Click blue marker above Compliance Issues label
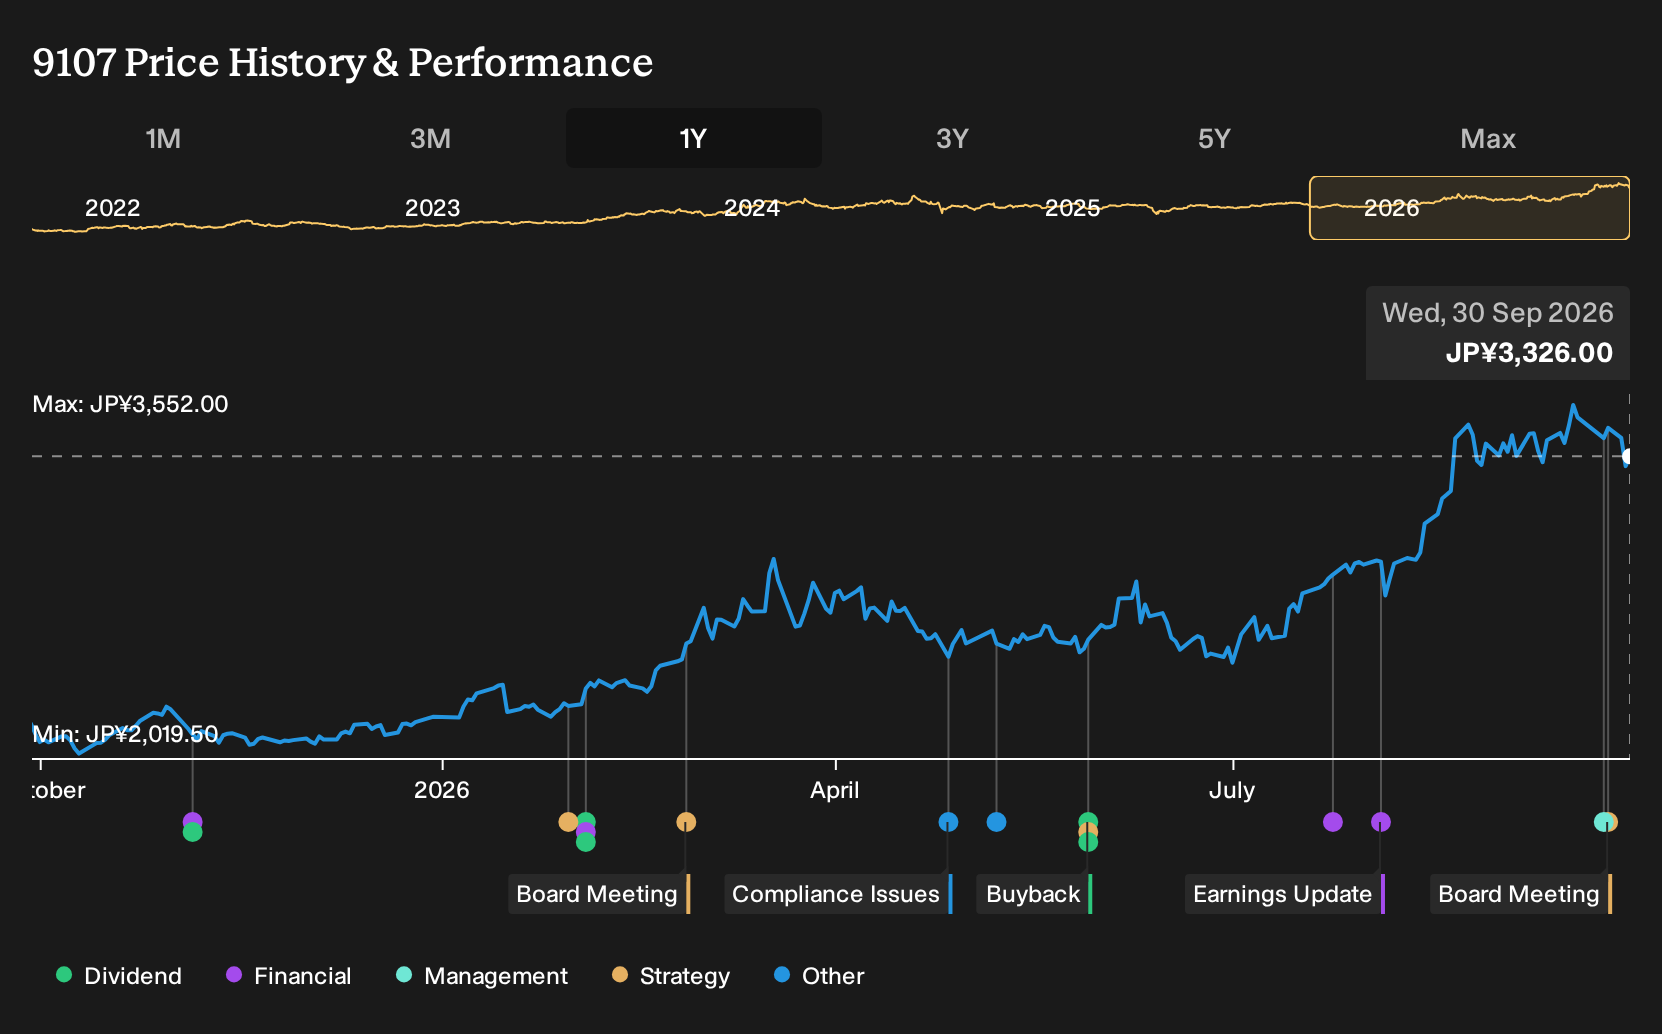 (x=948, y=822)
